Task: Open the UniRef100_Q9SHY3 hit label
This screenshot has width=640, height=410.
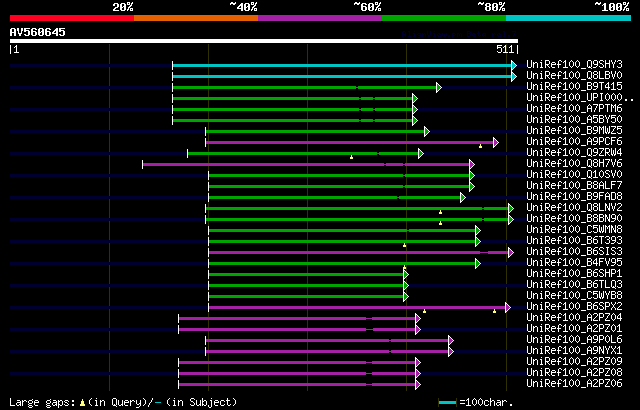Action: 574,64
